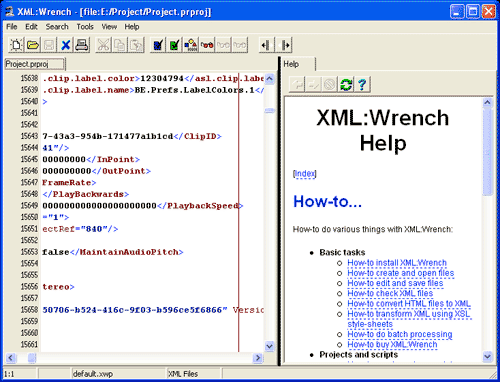Click the editor horizontal scrollbar right arrow
This screenshot has width=500, height=382.
(257, 358)
